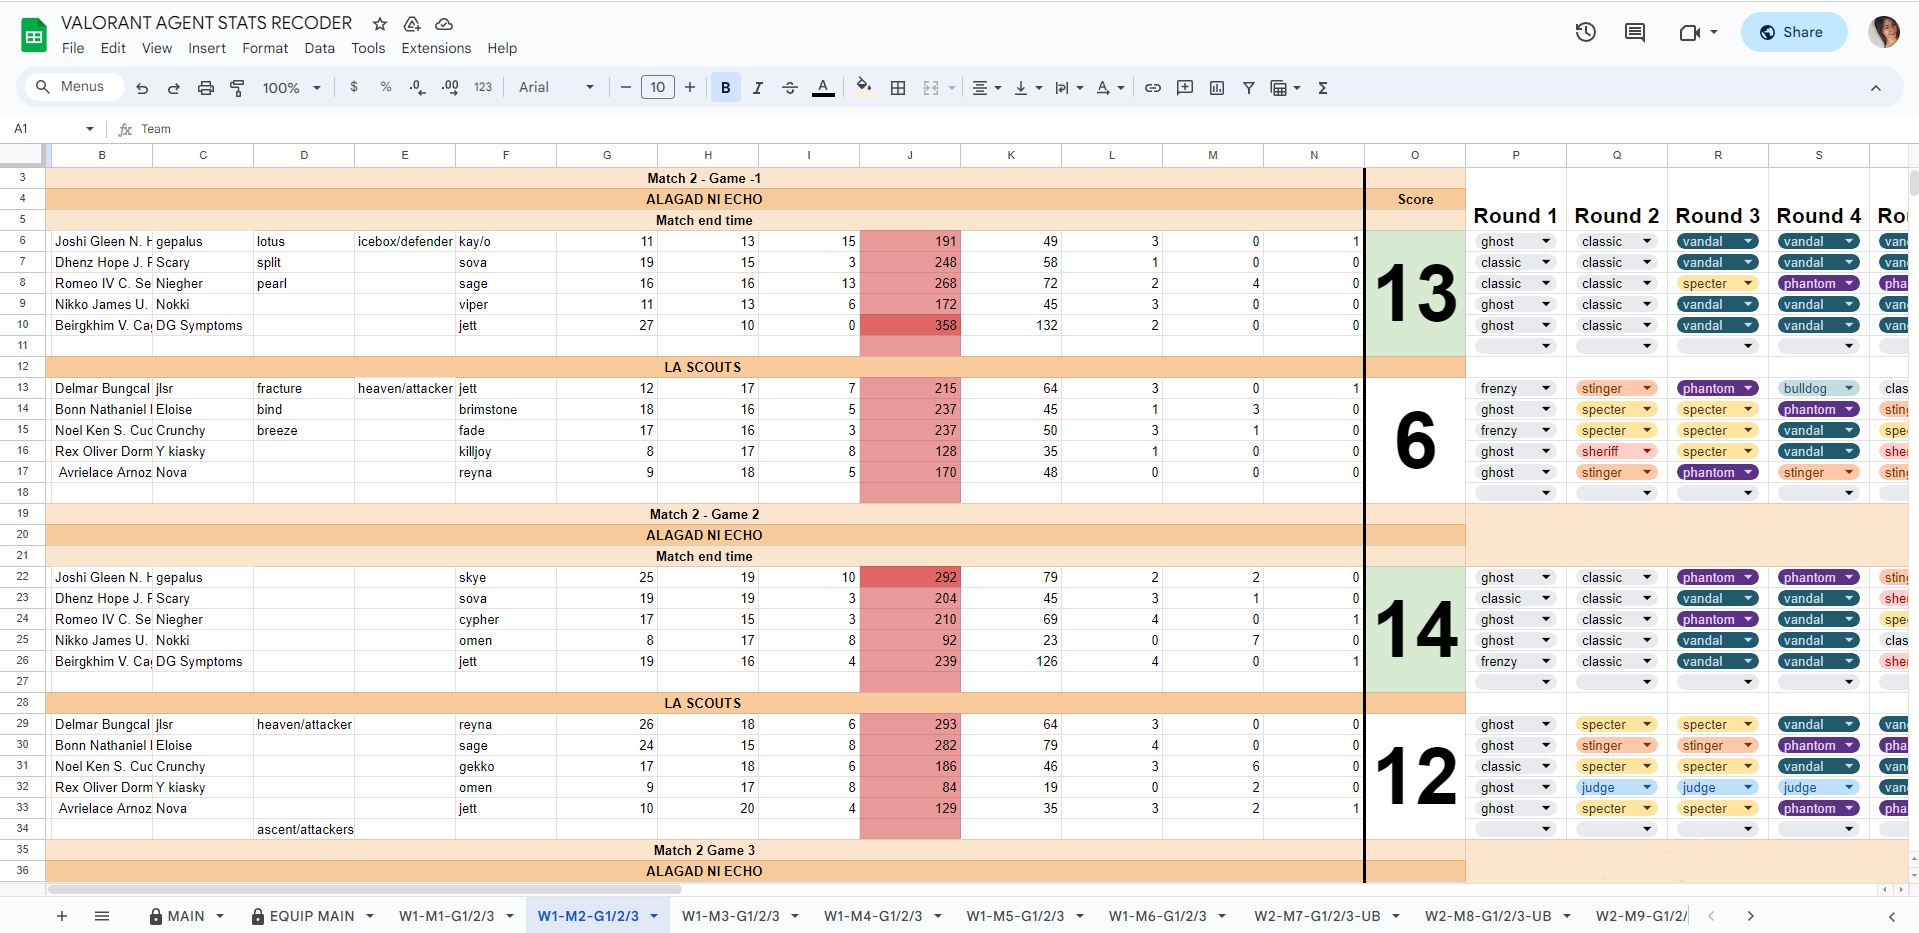This screenshot has width=1919, height=933.
Task: Add a new sheet with the plus button
Action: [62, 916]
